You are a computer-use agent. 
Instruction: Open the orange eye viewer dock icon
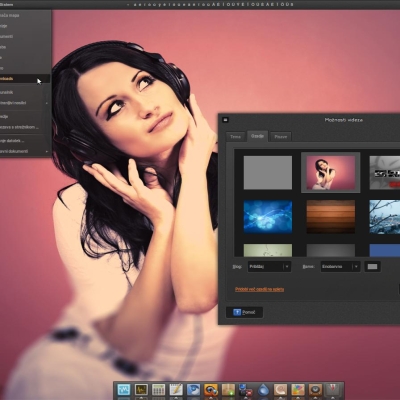(211, 390)
